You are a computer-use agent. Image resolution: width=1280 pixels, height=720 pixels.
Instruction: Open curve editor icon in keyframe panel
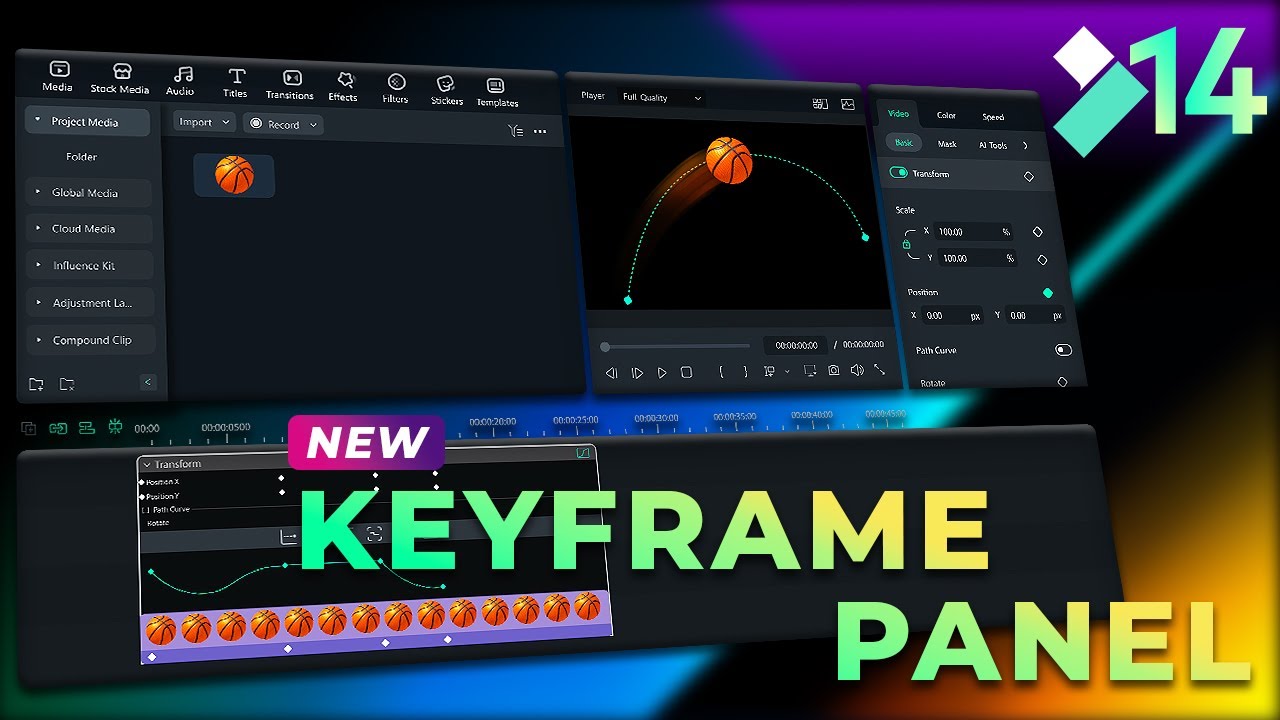[x=585, y=453]
